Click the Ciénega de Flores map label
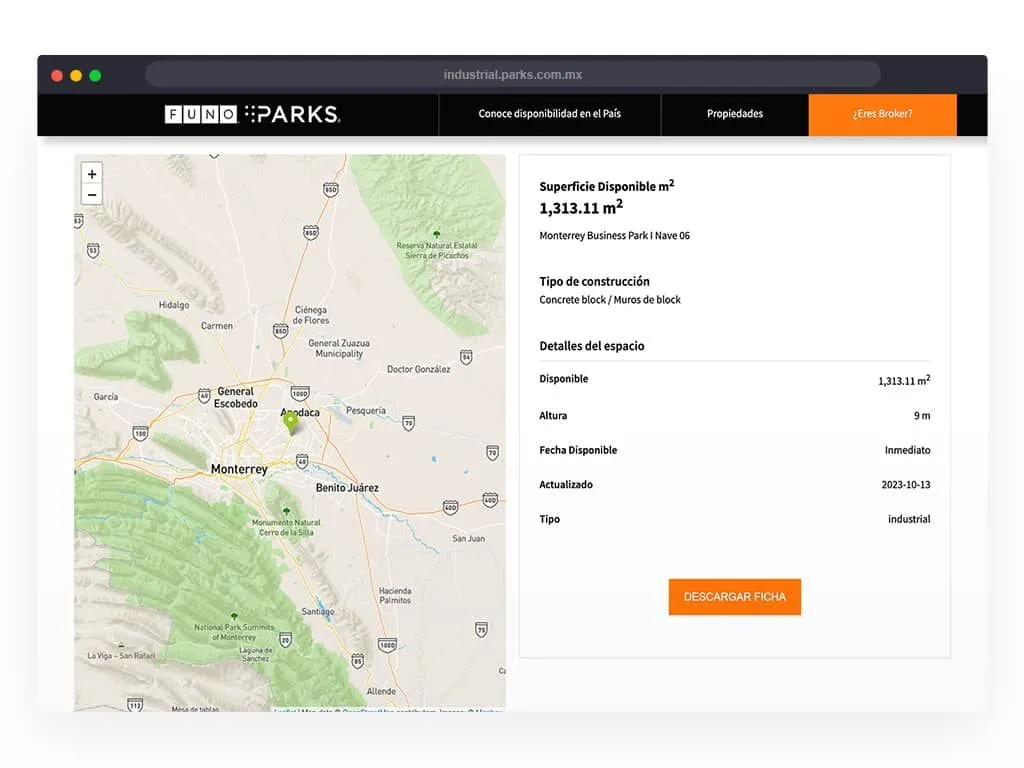Image resolution: width=1024 pixels, height=768 pixels. point(311,315)
